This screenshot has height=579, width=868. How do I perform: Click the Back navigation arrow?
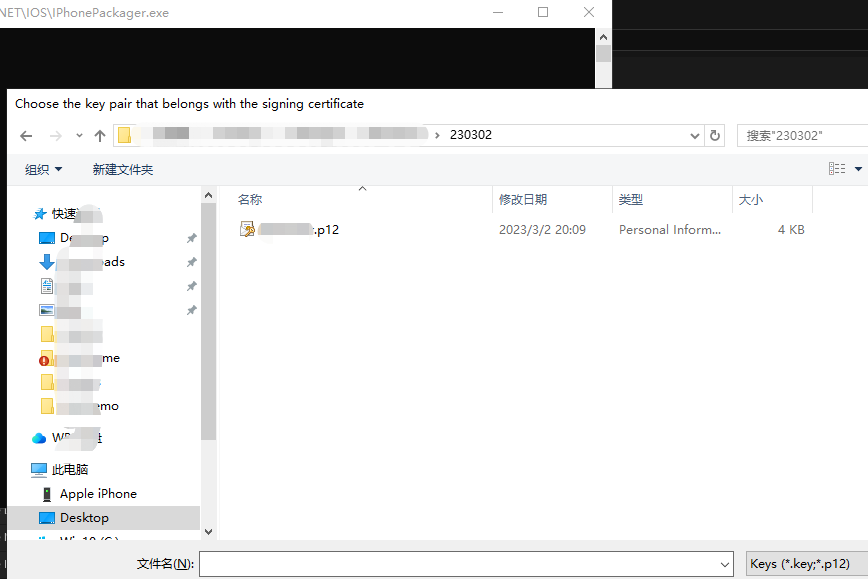(x=26, y=136)
